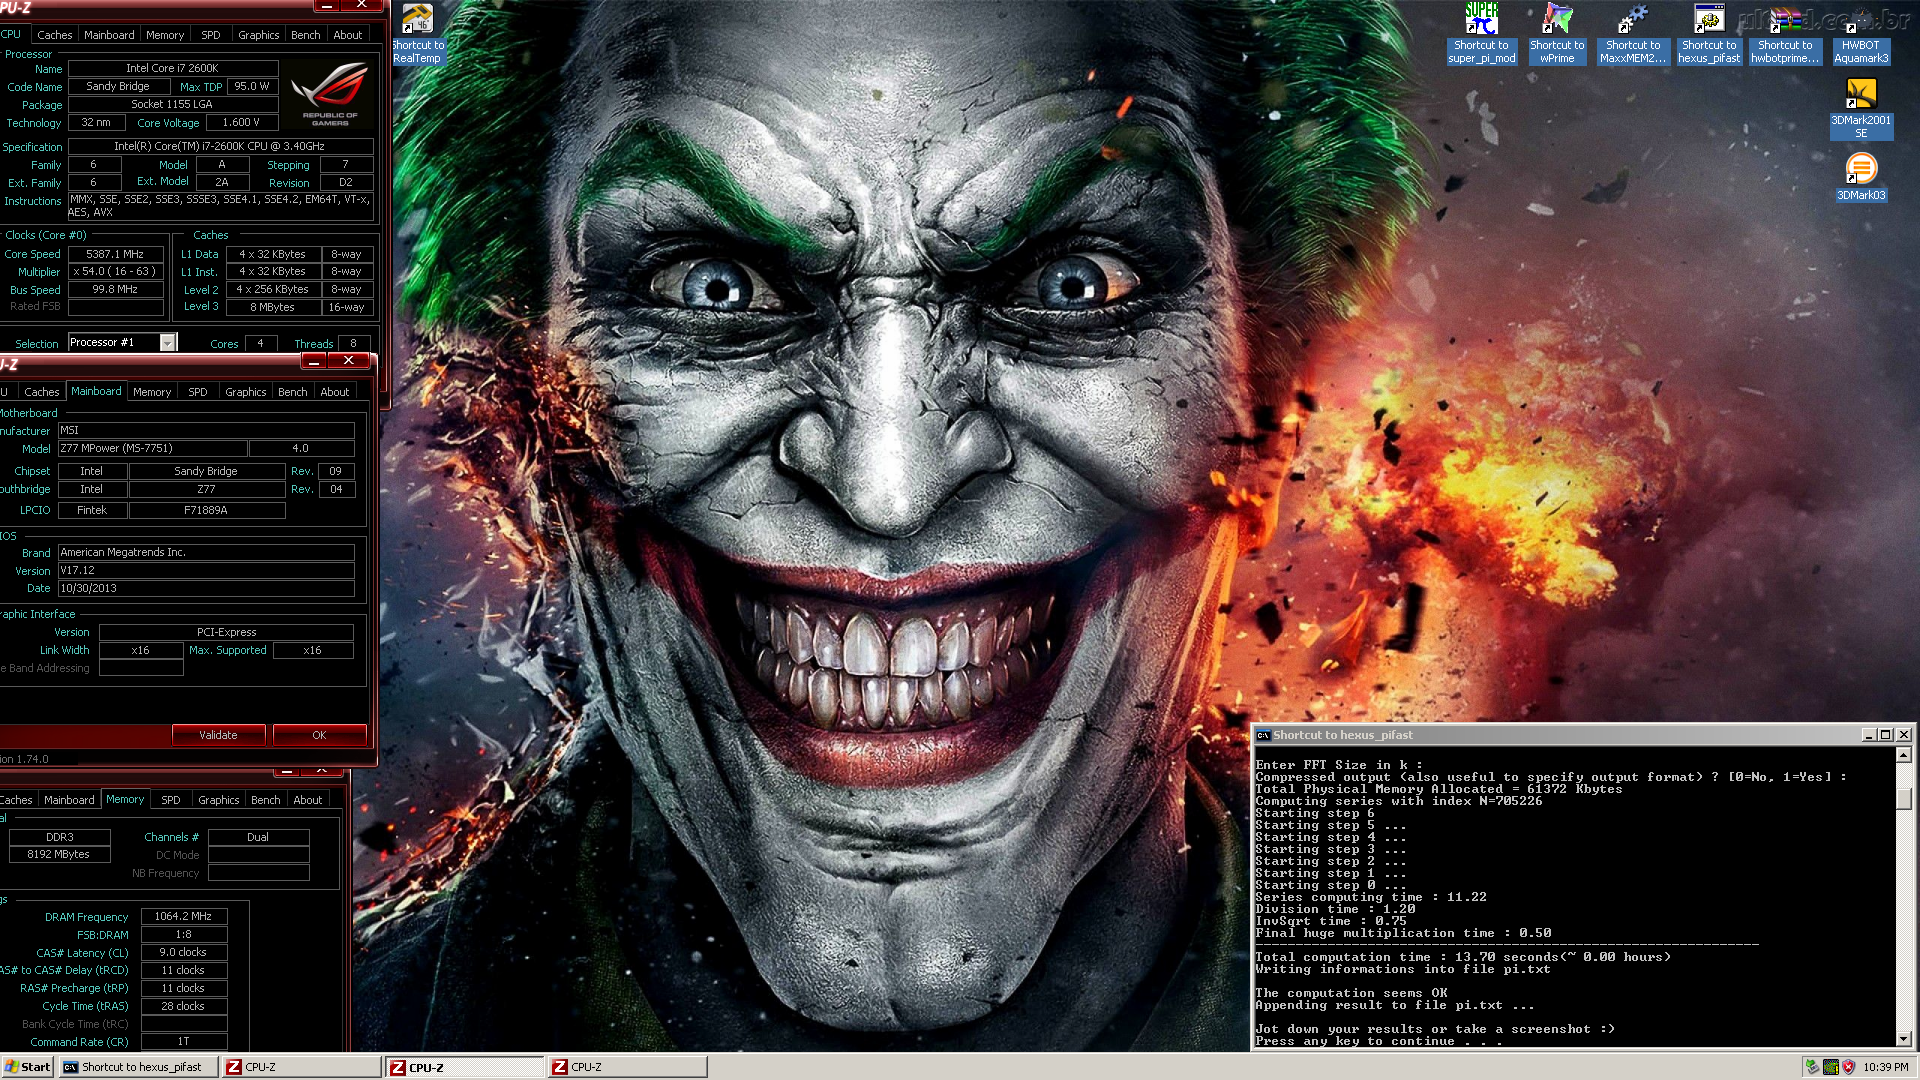Click the console window's system menu icon
The image size is (1920, 1080).
[1263, 735]
